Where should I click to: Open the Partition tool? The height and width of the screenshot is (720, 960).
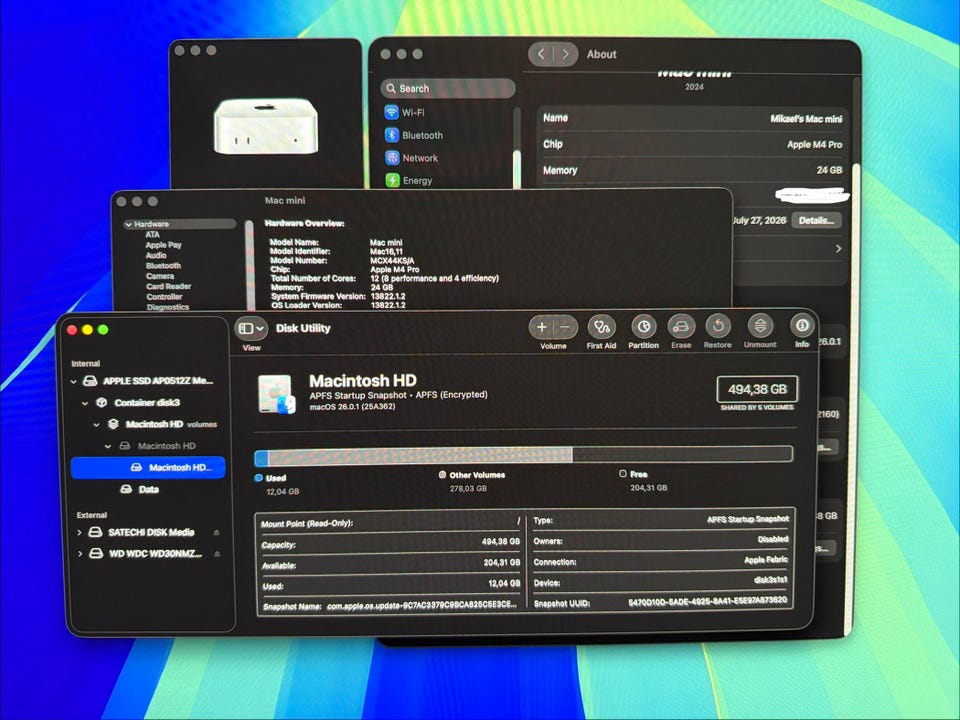pyautogui.click(x=643, y=327)
